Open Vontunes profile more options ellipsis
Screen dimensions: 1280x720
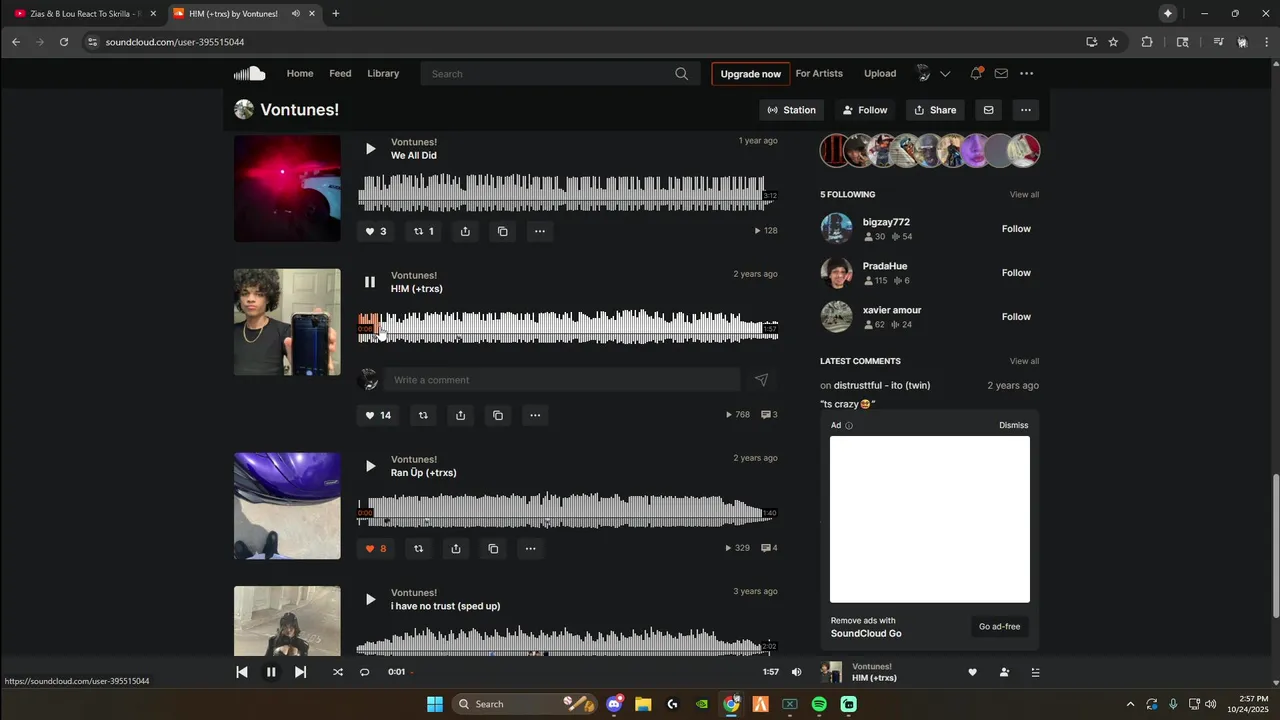click(x=1025, y=110)
